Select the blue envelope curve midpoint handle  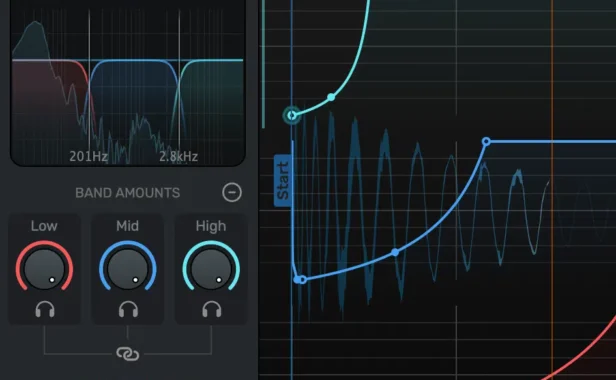tap(395, 252)
